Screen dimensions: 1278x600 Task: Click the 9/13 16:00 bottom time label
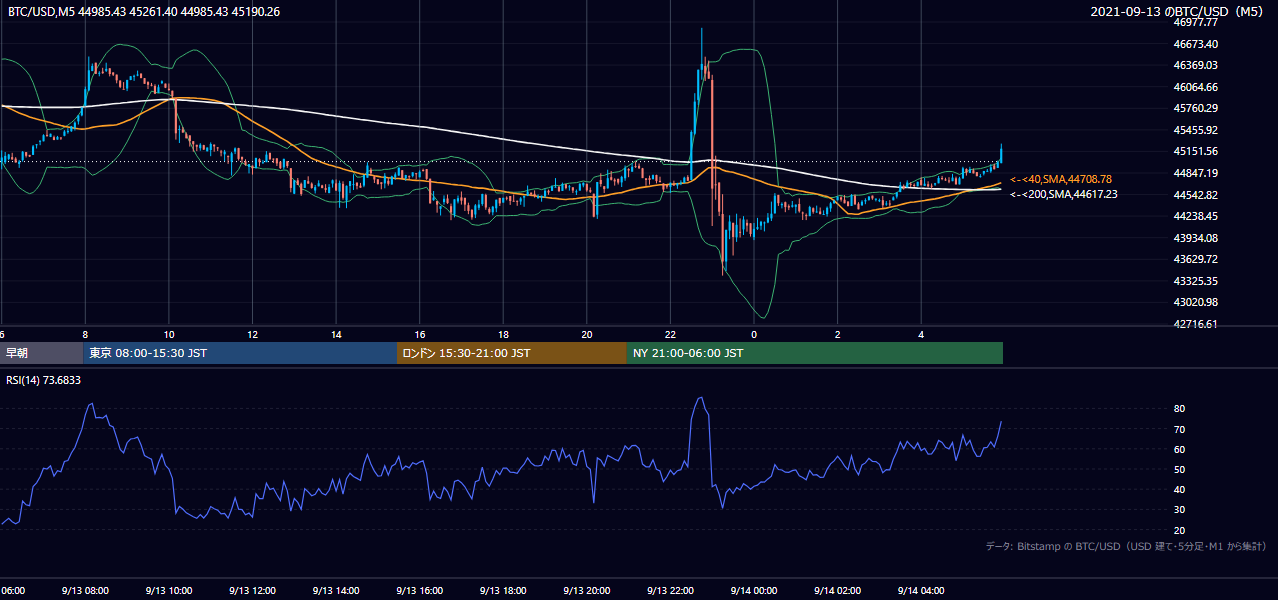tap(419, 591)
